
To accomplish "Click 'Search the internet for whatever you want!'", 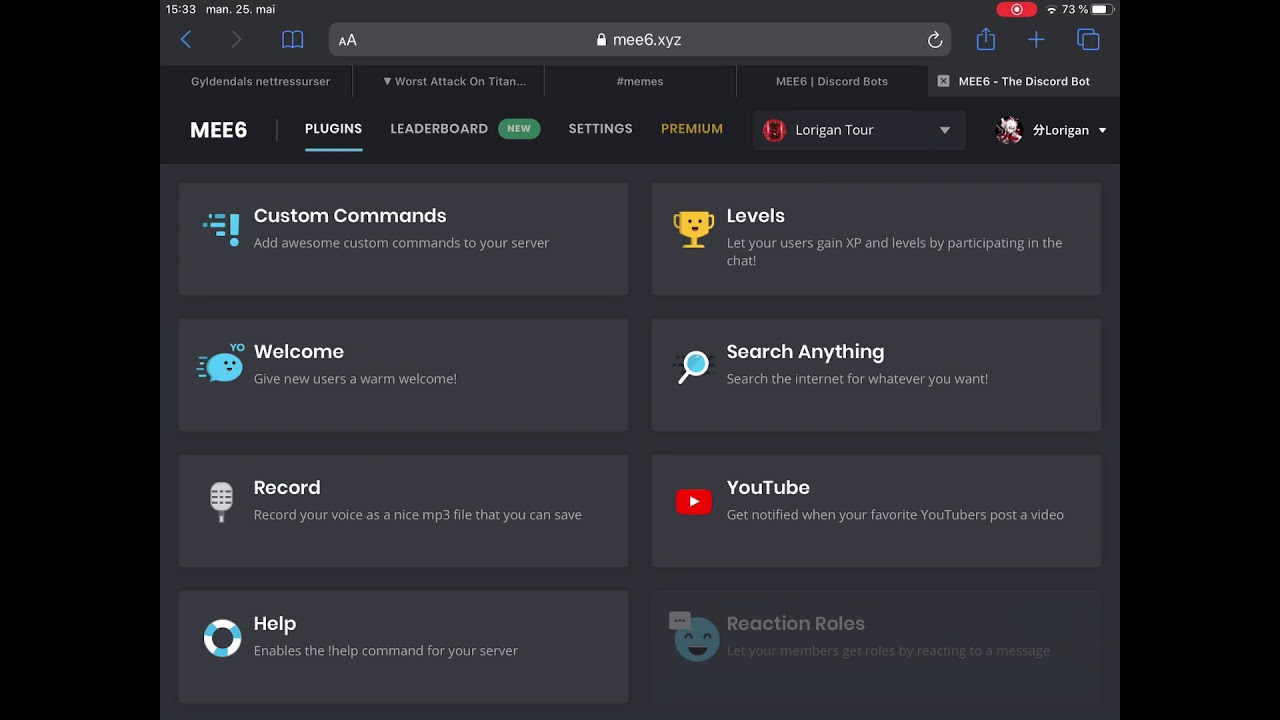I will point(857,379).
